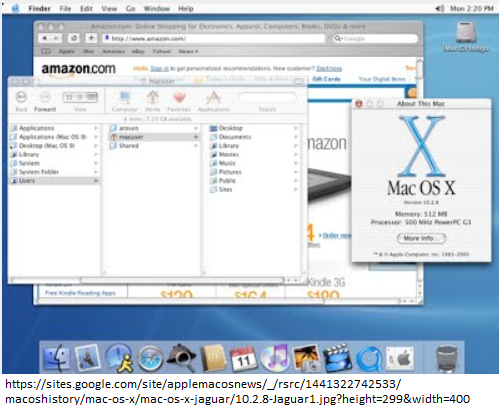This screenshot has width=499, height=411.
Task: Click the Finder toolbar search field
Action: coord(267,97)
